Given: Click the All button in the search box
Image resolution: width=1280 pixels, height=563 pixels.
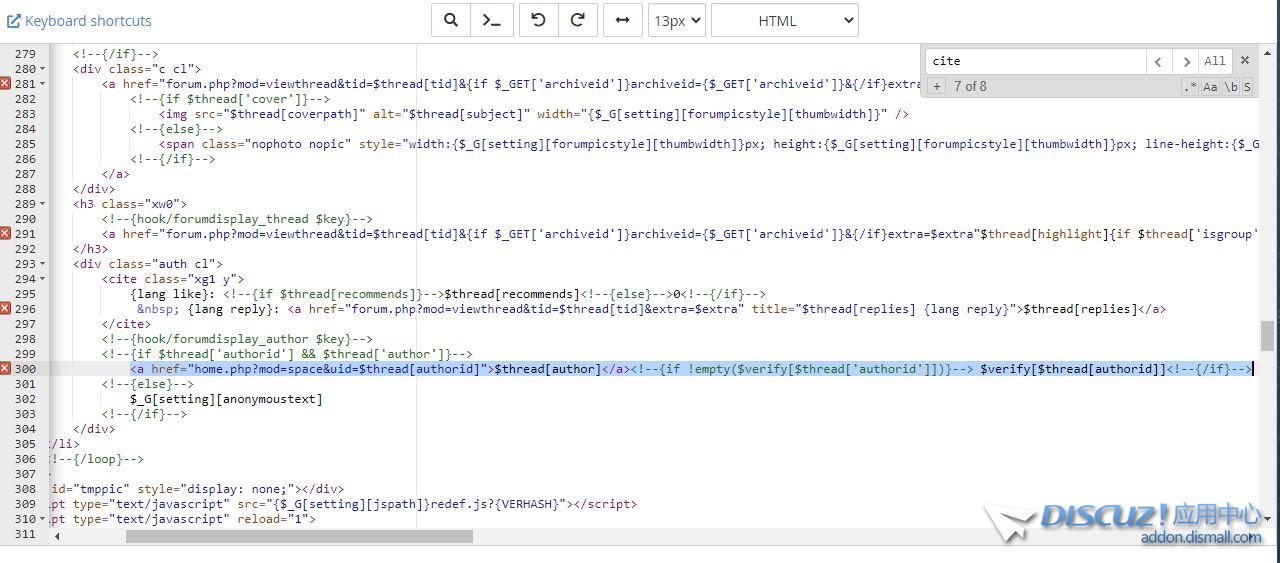Looking at the screenshot, I should [1215, 61].
